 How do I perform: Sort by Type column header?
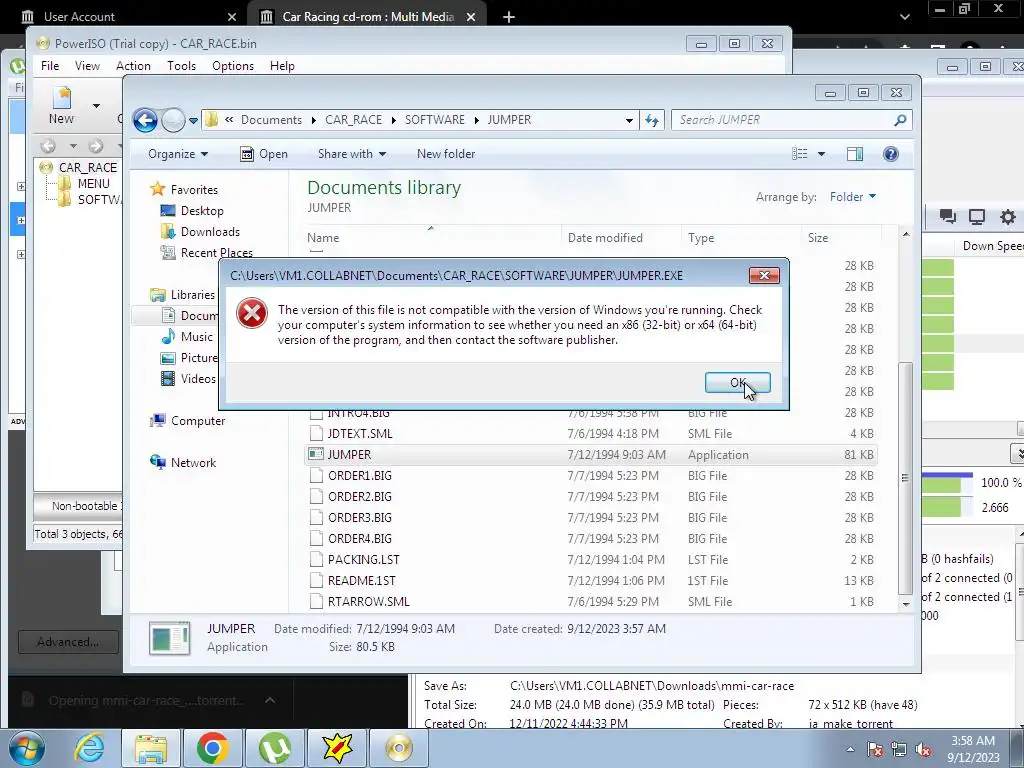coord(701,238)
